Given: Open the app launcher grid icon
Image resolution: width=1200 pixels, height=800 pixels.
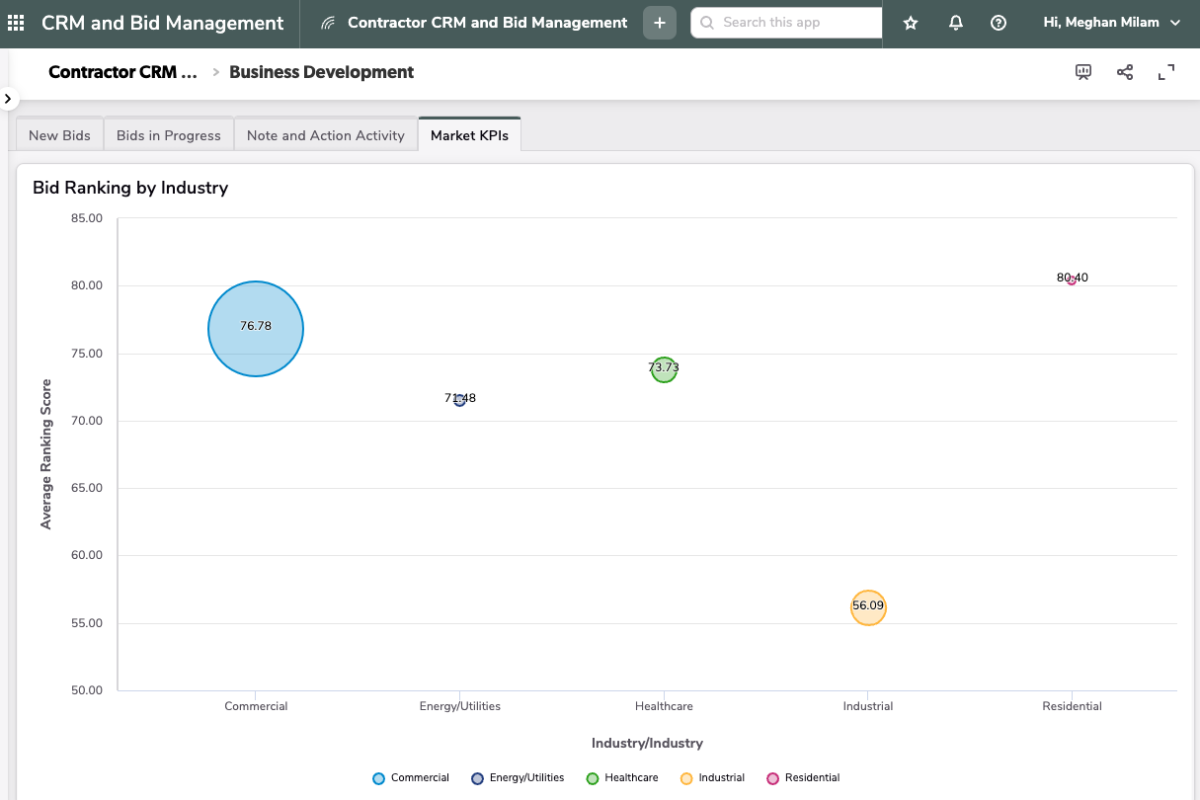Looking at the screenshot, I should pyautogui.click(x=16, y=23).
